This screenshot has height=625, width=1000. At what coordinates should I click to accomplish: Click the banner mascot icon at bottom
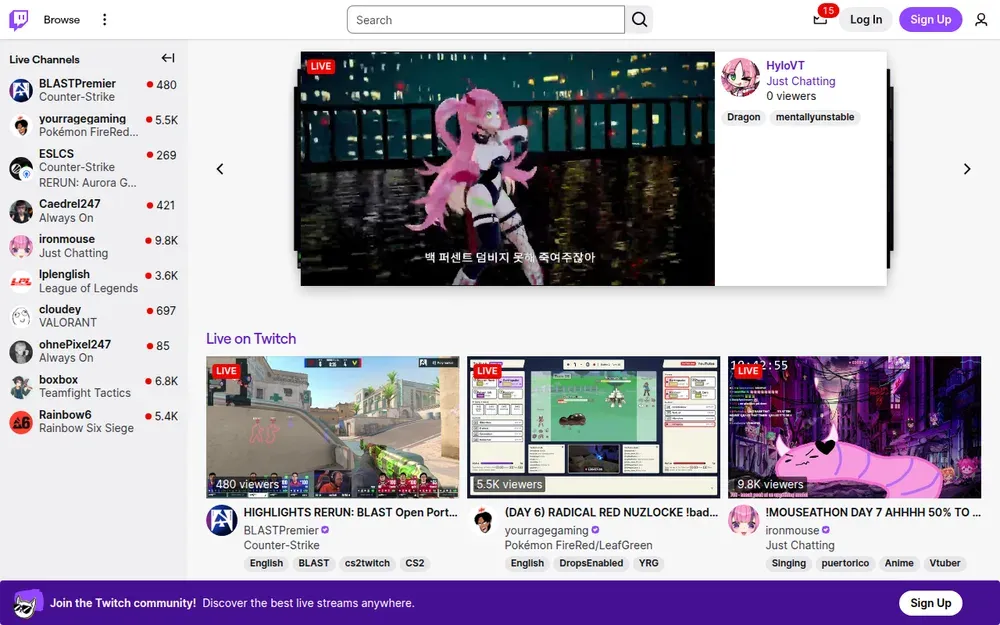point(28,603)
